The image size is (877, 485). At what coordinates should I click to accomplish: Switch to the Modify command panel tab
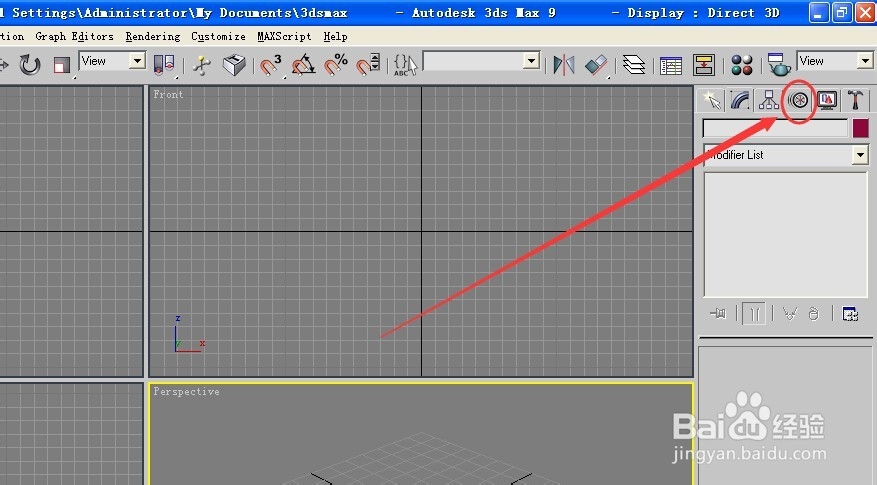coord(740,101)
